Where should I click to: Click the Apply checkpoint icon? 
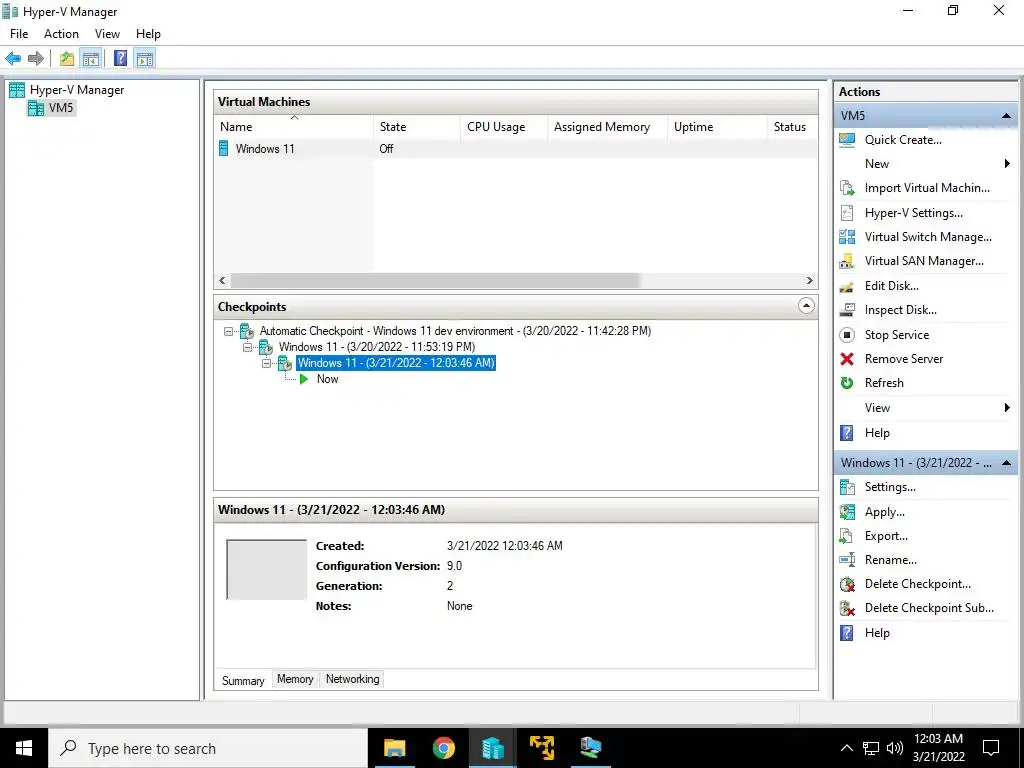847,512
